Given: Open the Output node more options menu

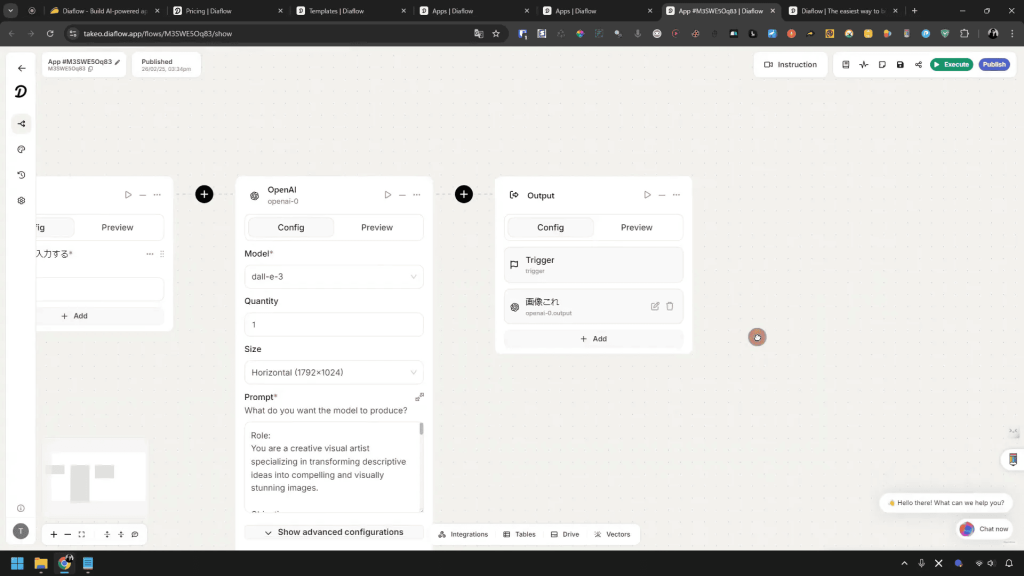Looking at the screenshot, I should (677, 195).
